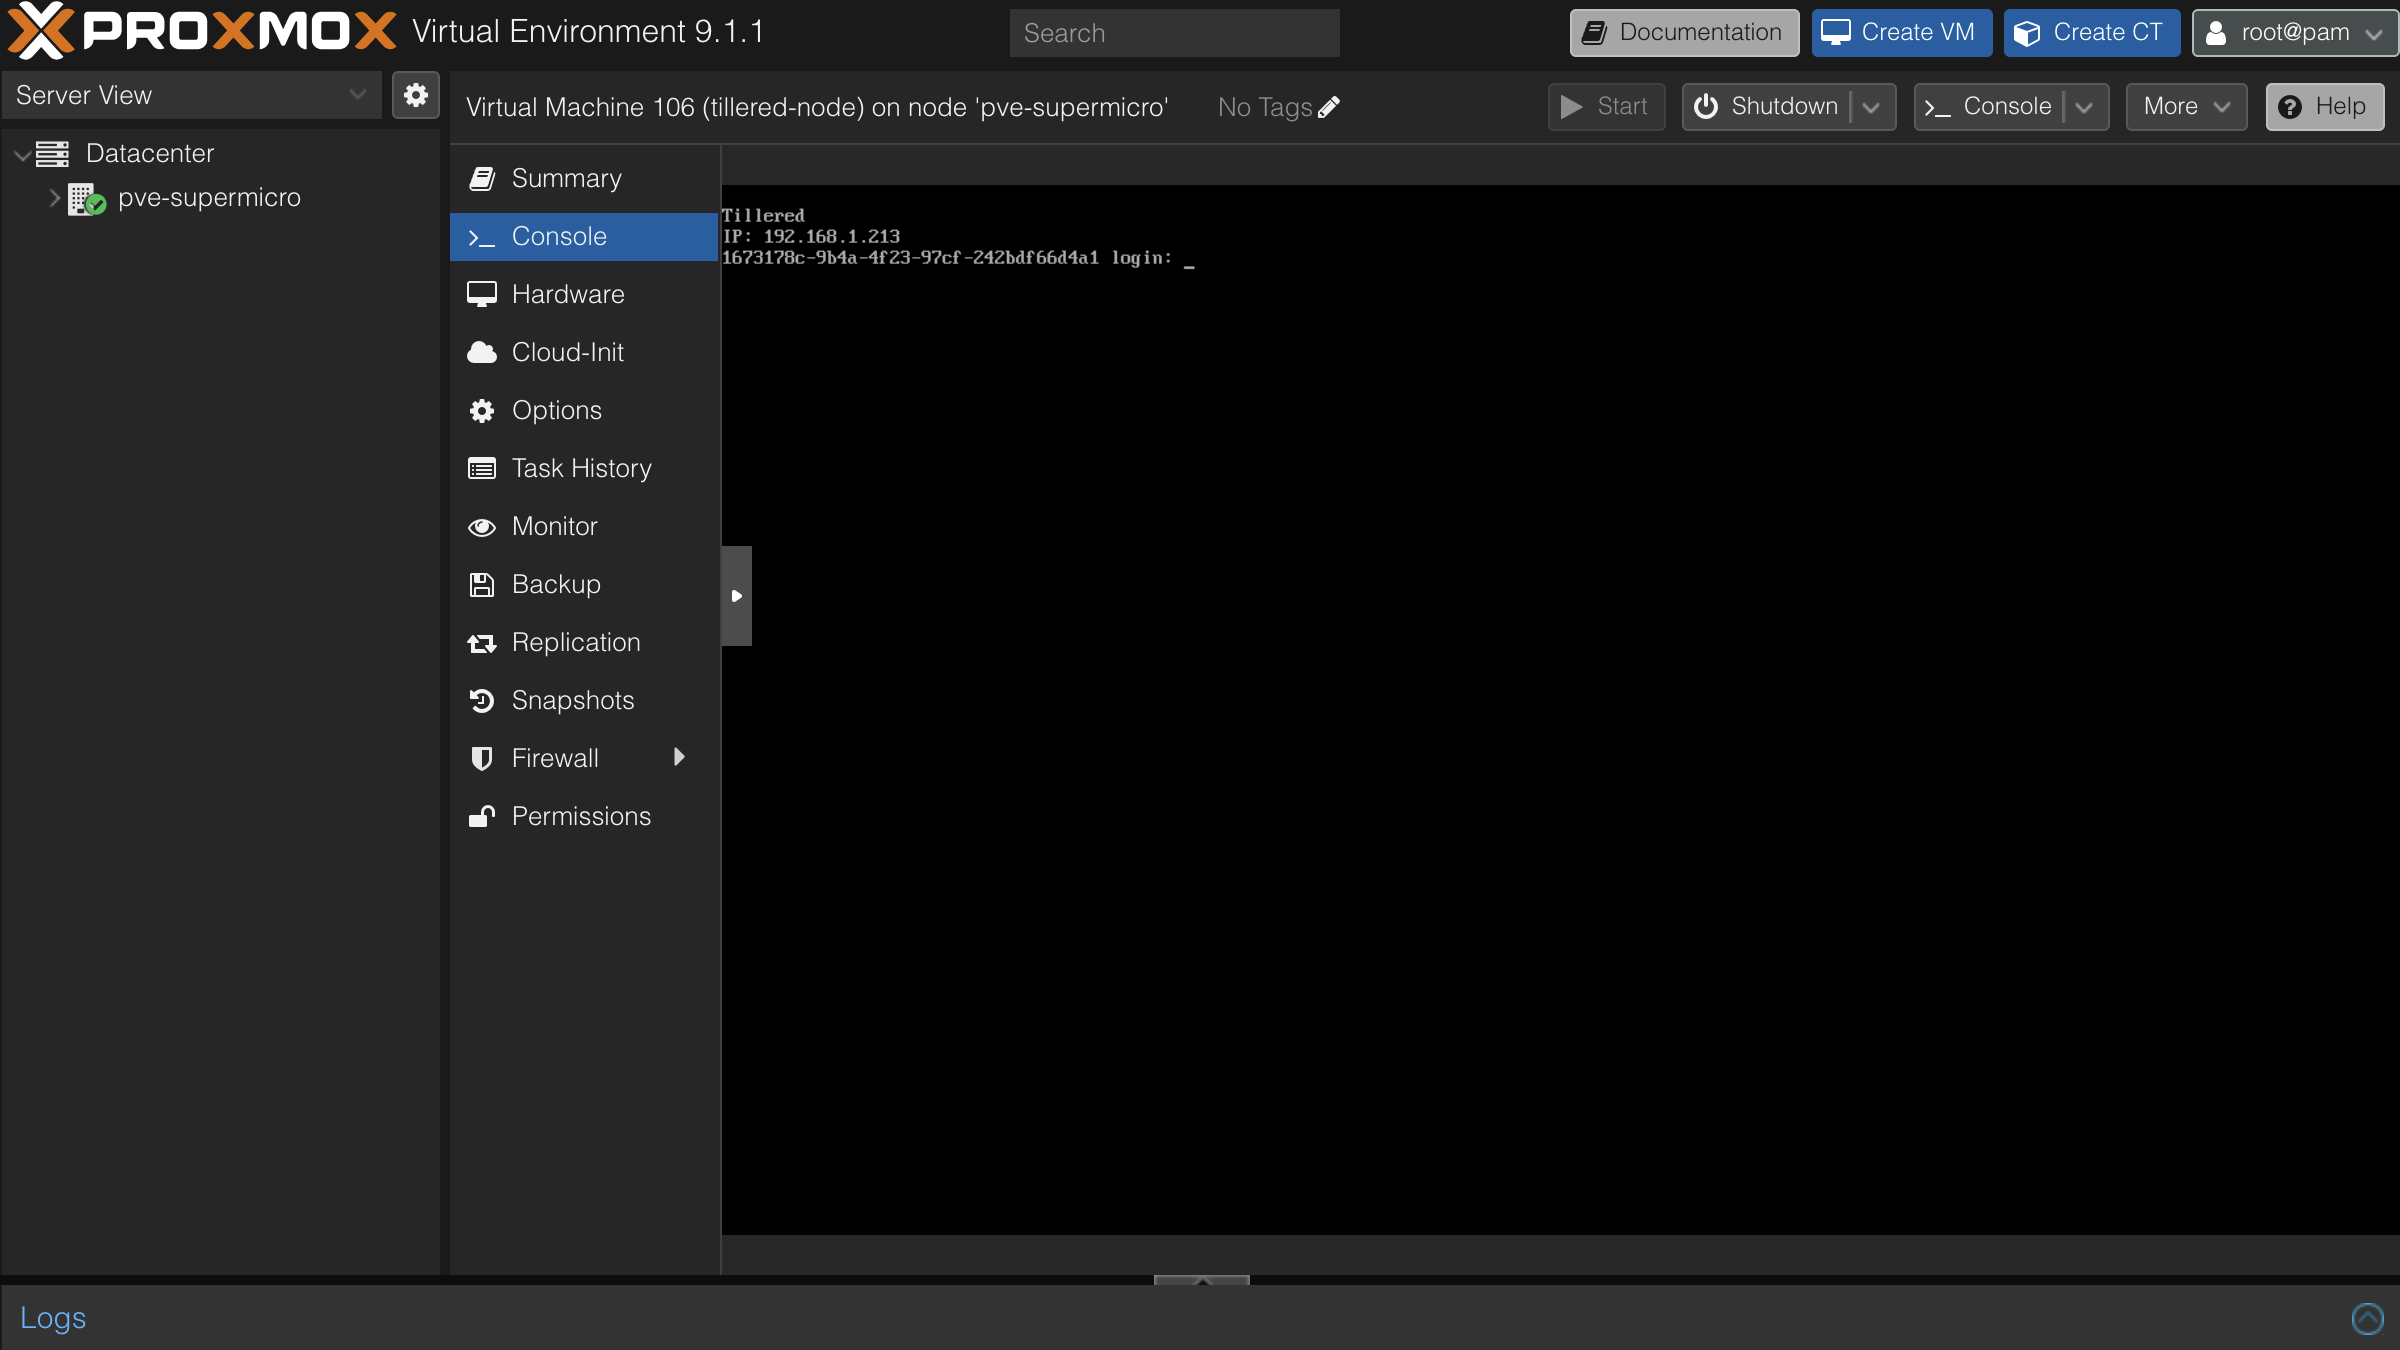This screenshot has width=2400, height=1350.
Task: Click the log panel splitter handle
Action: pos(1201,1280)
